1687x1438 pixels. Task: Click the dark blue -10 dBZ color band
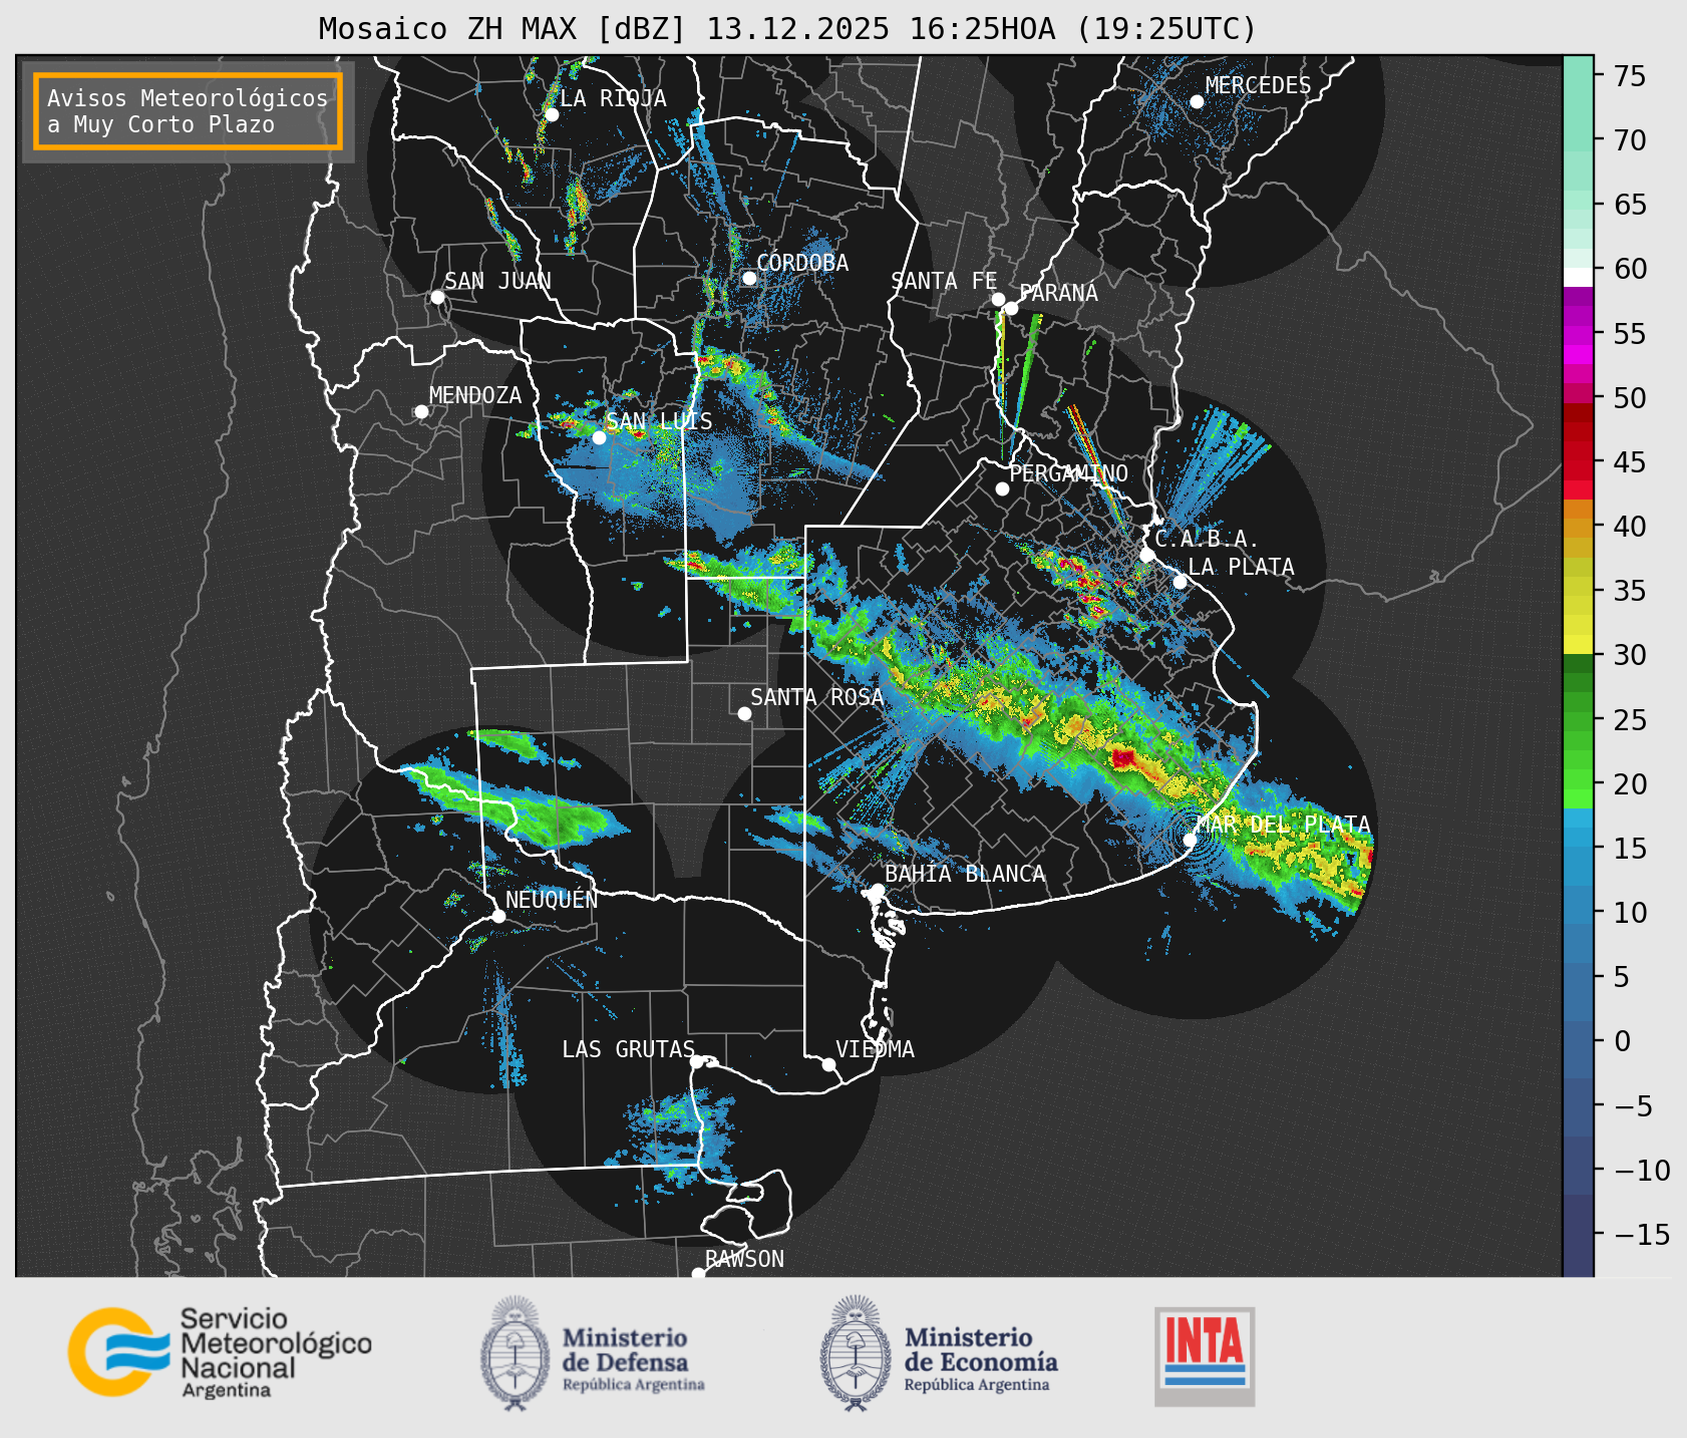pos(1578,1170)
